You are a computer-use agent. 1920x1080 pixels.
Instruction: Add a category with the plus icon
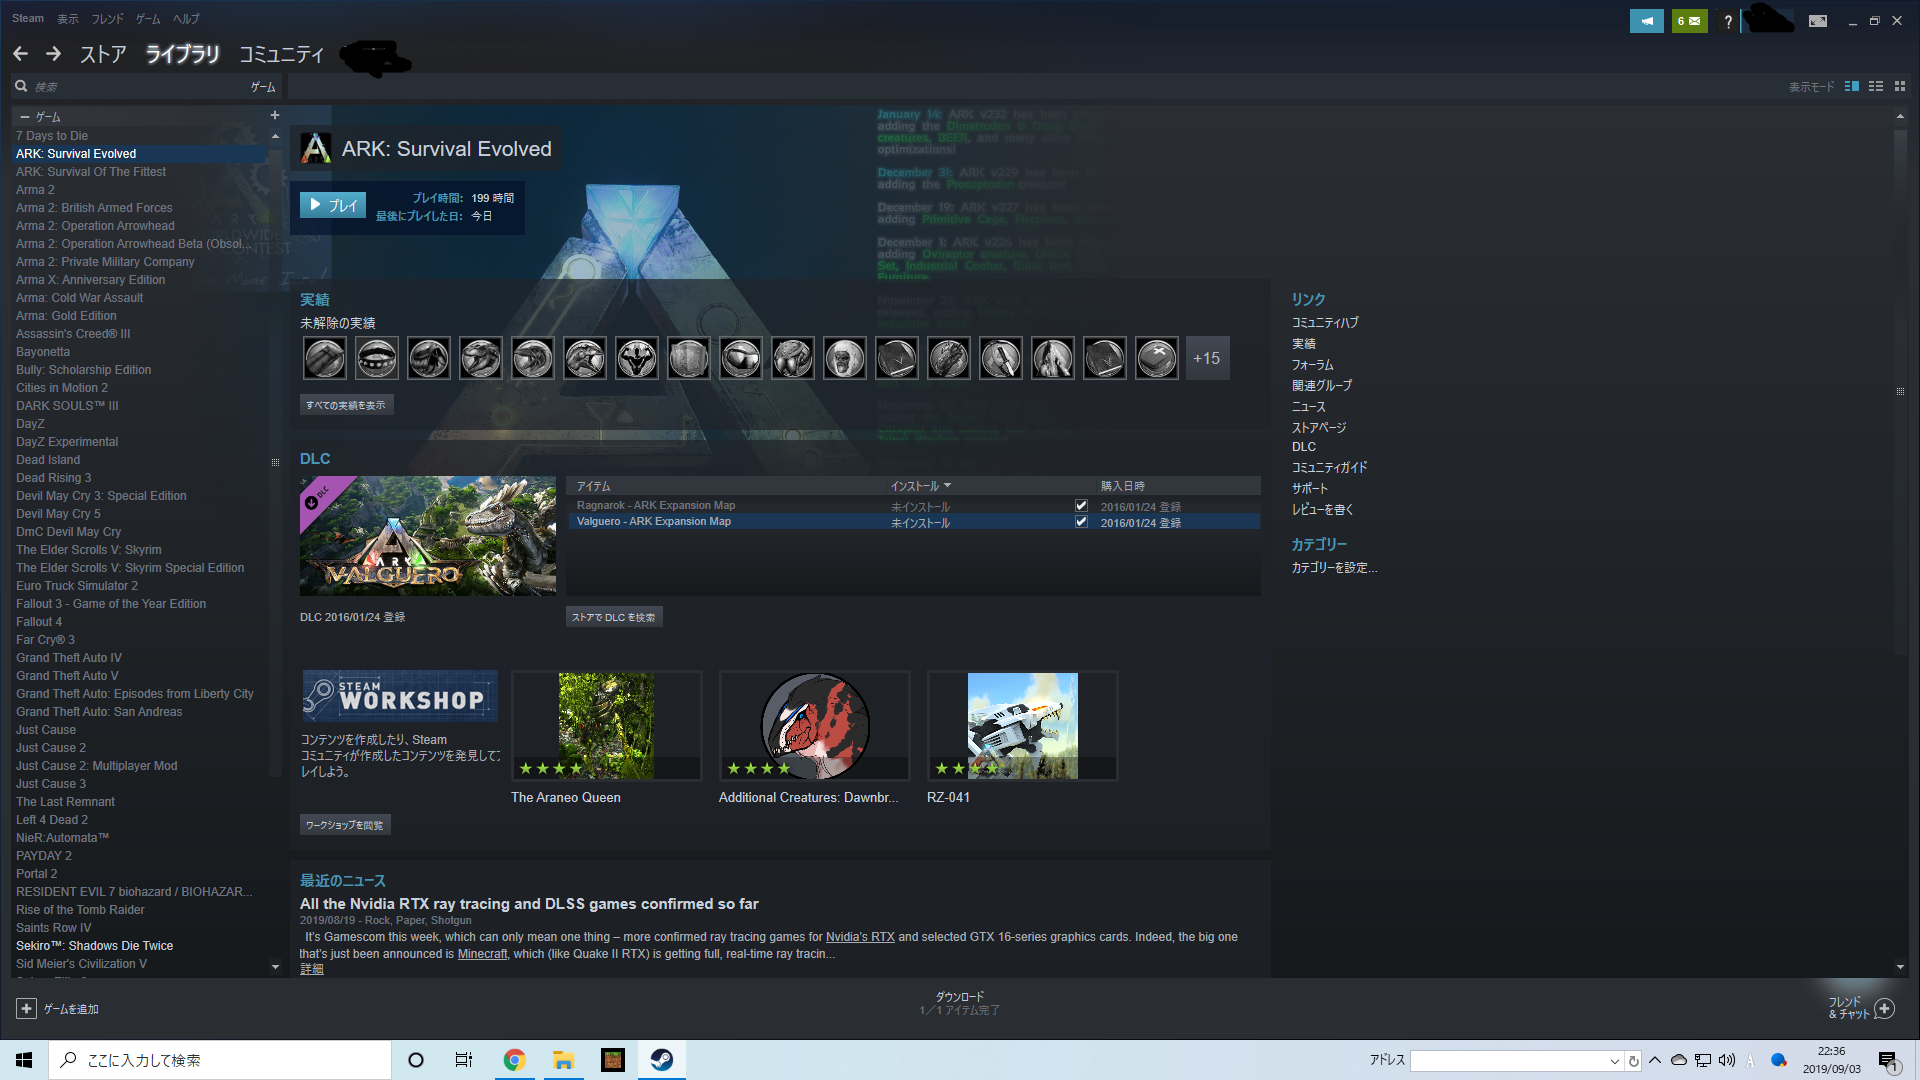(275, 116)
